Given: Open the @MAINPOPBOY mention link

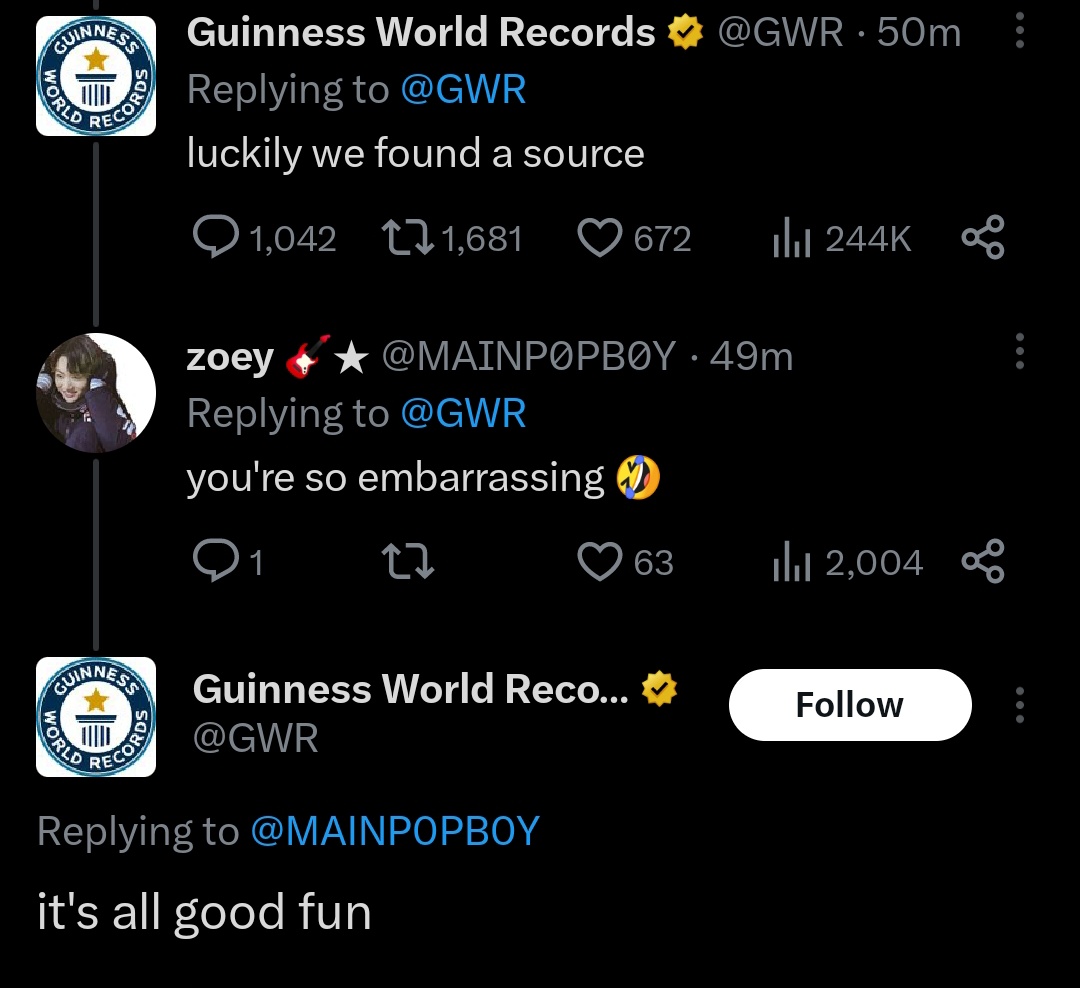Looking at the screenshot, I should point(393,831).
